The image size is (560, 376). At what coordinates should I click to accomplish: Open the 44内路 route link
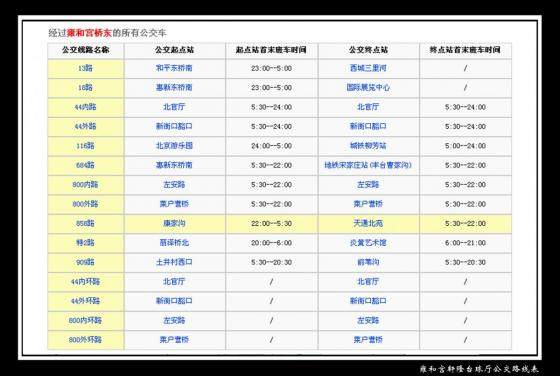tap(85, 107)
